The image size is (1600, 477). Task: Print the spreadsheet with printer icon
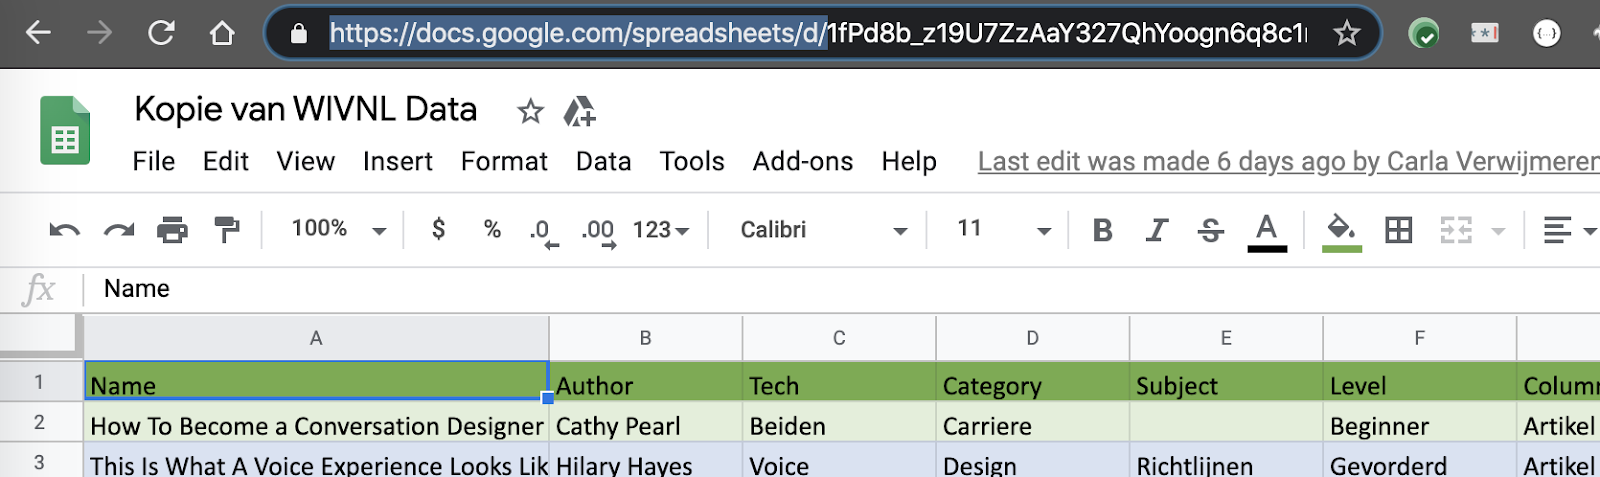coord(172,231)
